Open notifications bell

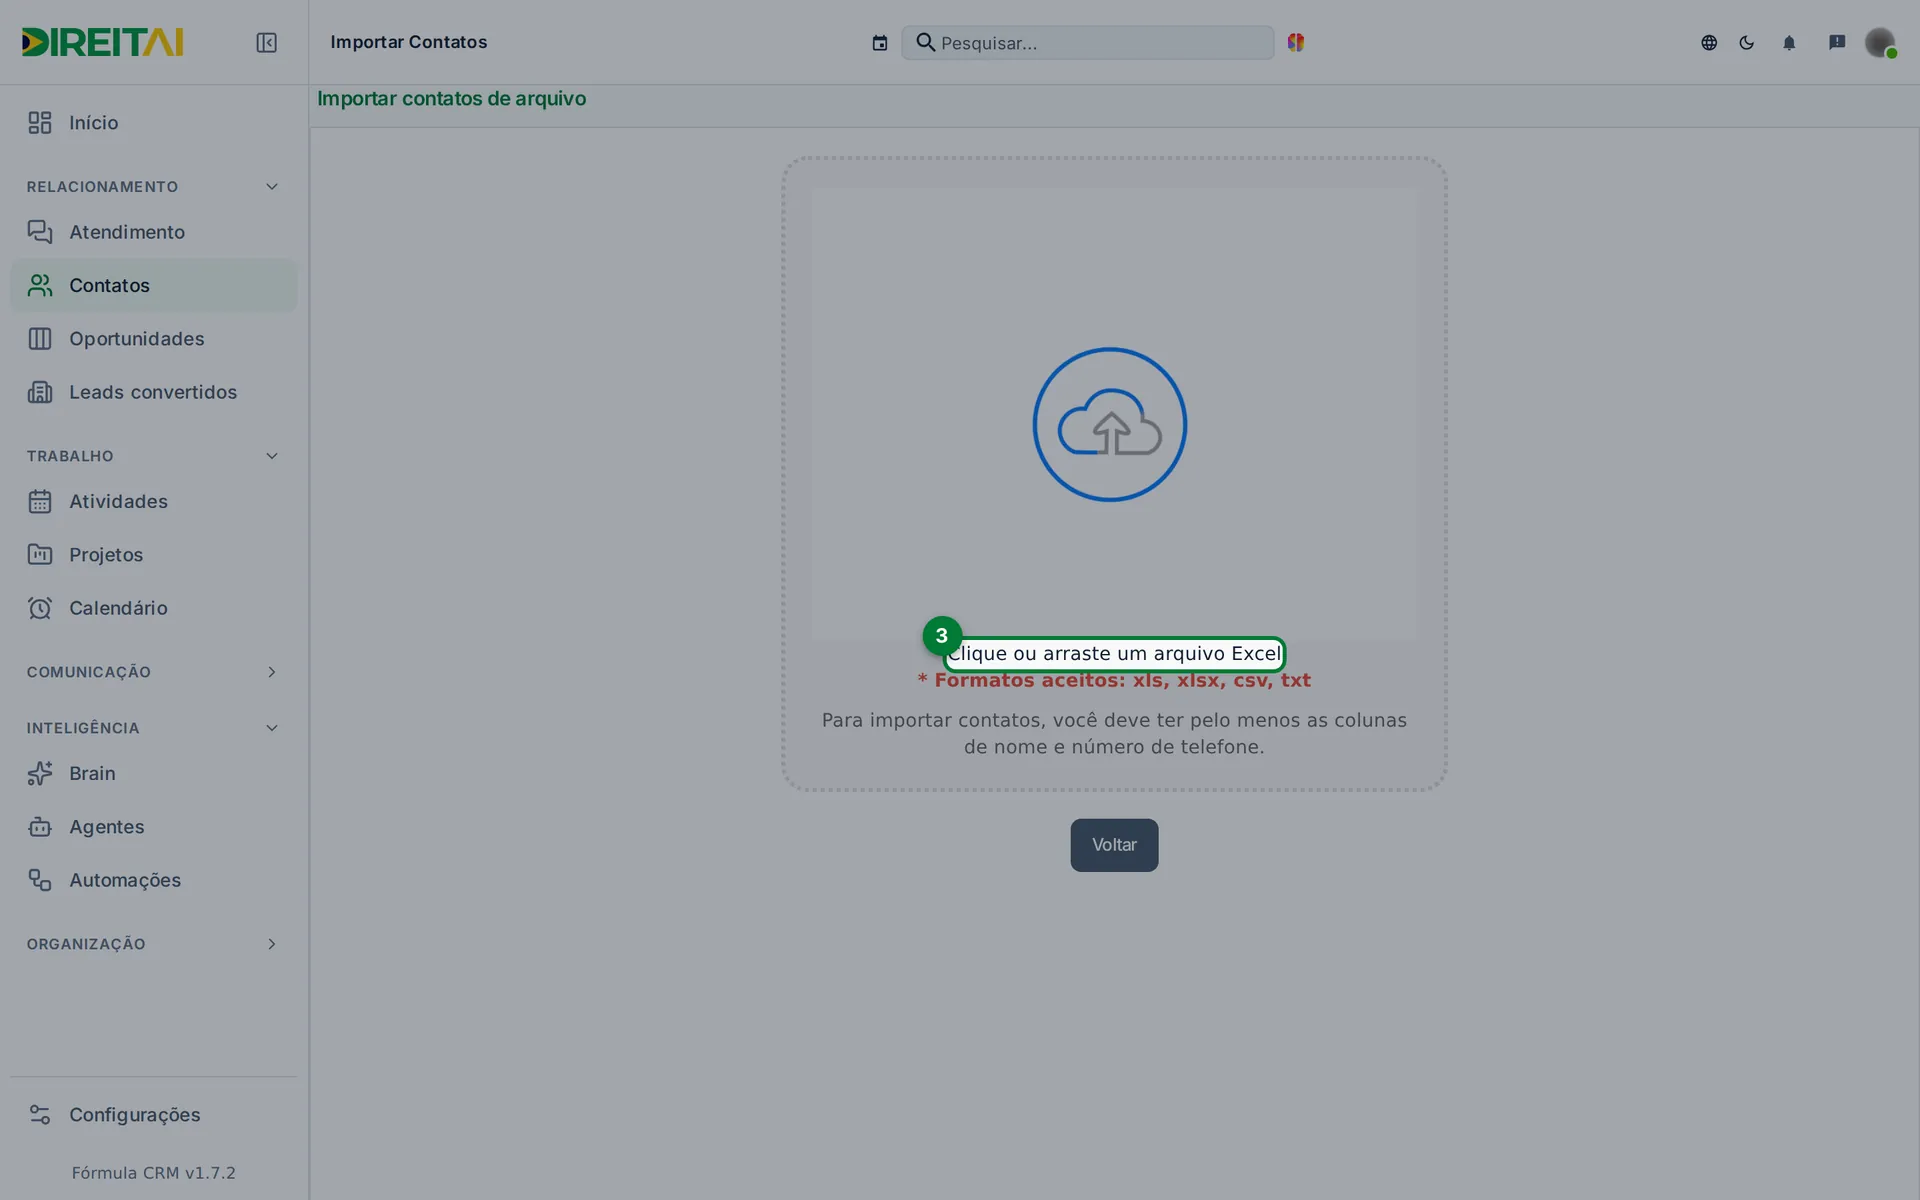tap(1789, 43)
